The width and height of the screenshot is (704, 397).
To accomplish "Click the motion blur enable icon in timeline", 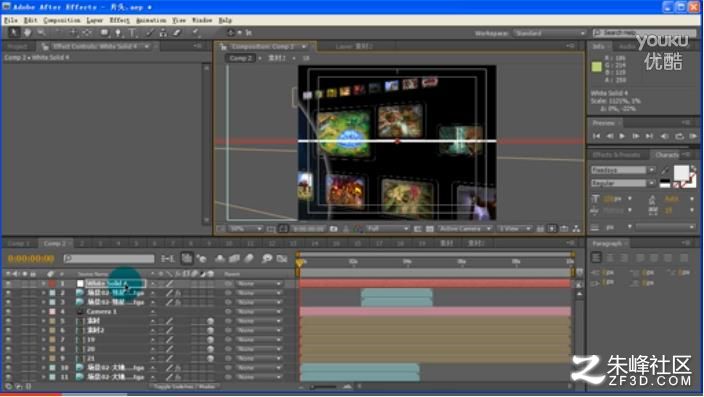I will click(x=249, y=258).
